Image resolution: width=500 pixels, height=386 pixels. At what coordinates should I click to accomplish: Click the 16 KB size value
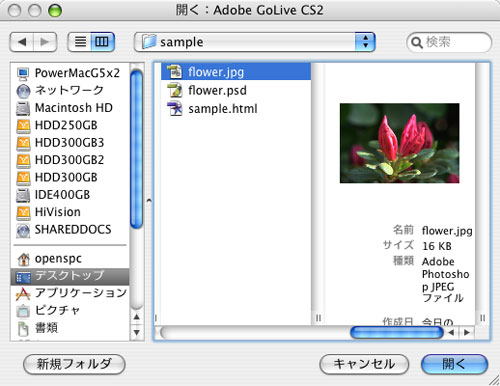point(437,246)
